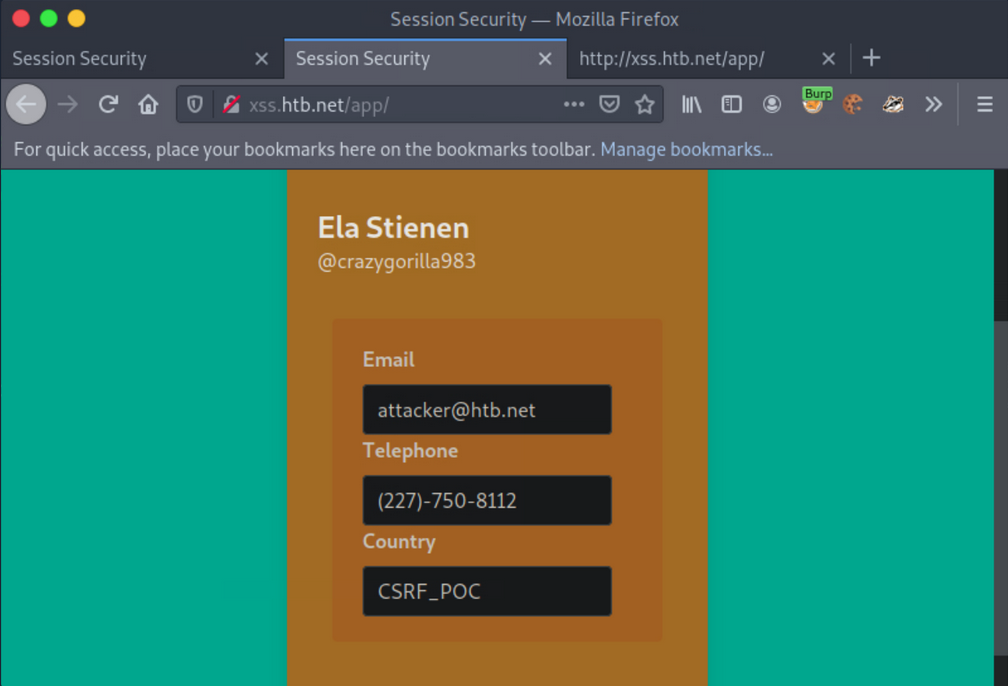This screenshot has width=1008, height=686.
Task: Open the cookie editor extension
Action: click(853, 104)
